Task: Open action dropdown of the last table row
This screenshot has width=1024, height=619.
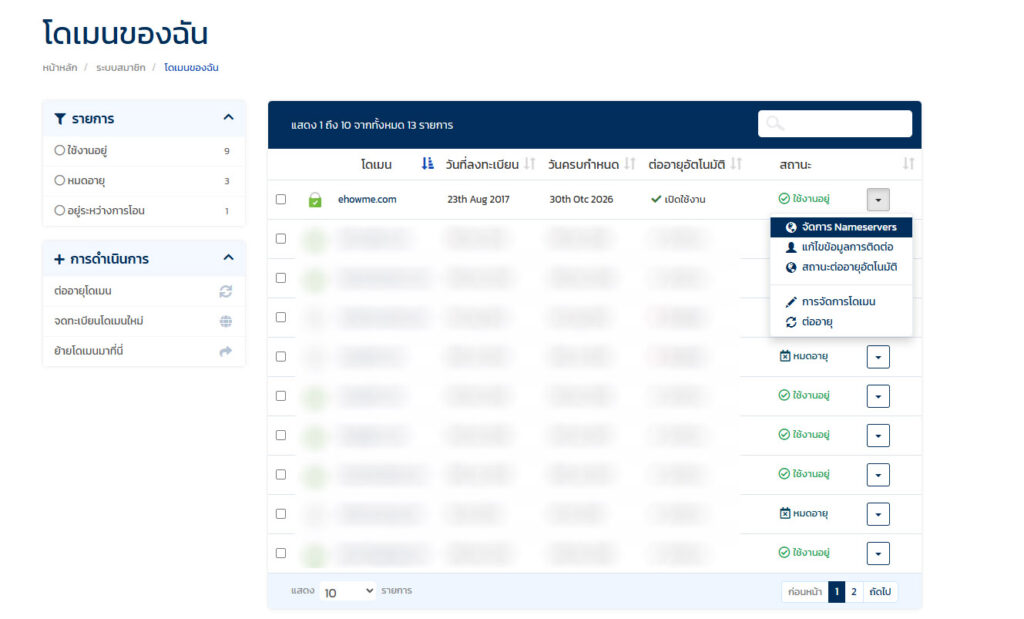Action: point(878,553)
